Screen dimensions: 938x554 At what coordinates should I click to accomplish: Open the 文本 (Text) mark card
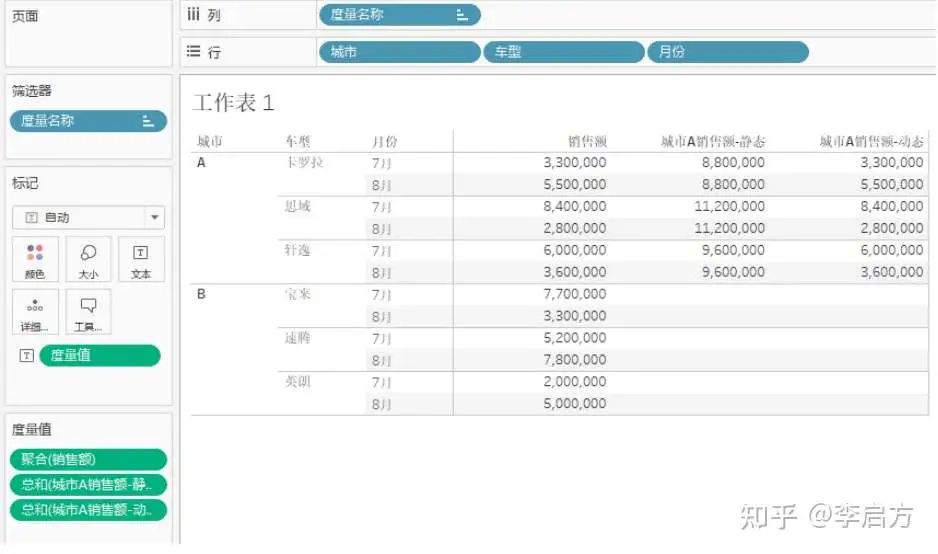141,260
